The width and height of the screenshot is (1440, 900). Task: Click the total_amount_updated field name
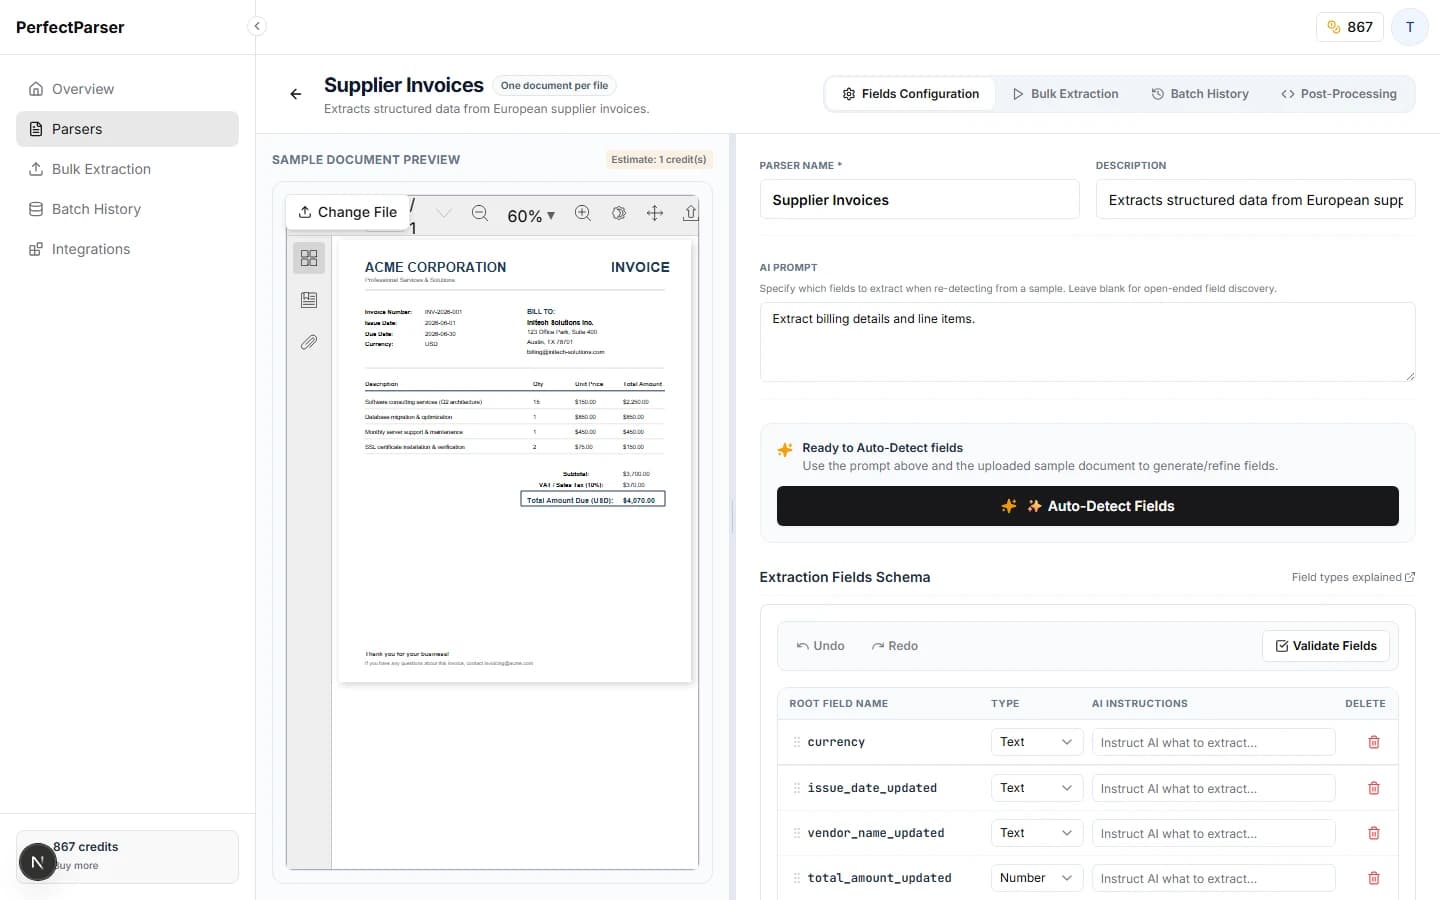[879, 878]
